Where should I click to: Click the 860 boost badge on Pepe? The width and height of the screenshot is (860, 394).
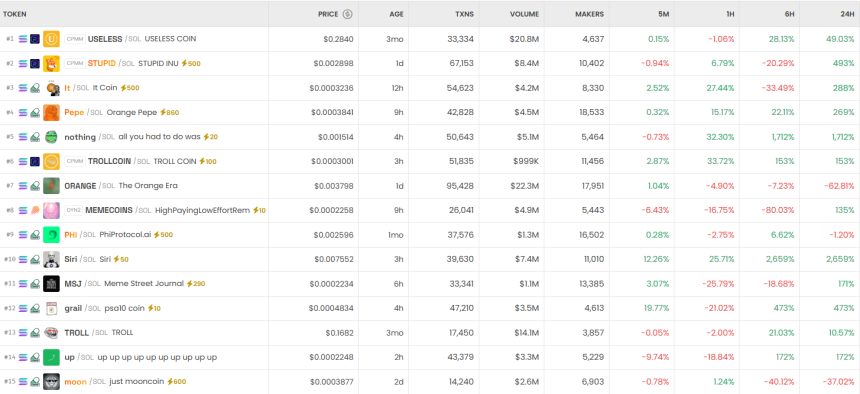pos(169,112)
